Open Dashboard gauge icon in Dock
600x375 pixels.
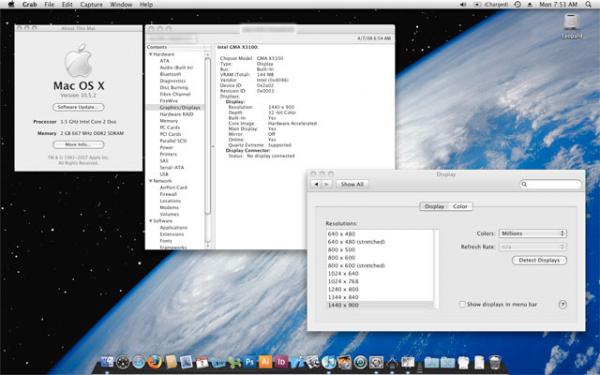123,362
